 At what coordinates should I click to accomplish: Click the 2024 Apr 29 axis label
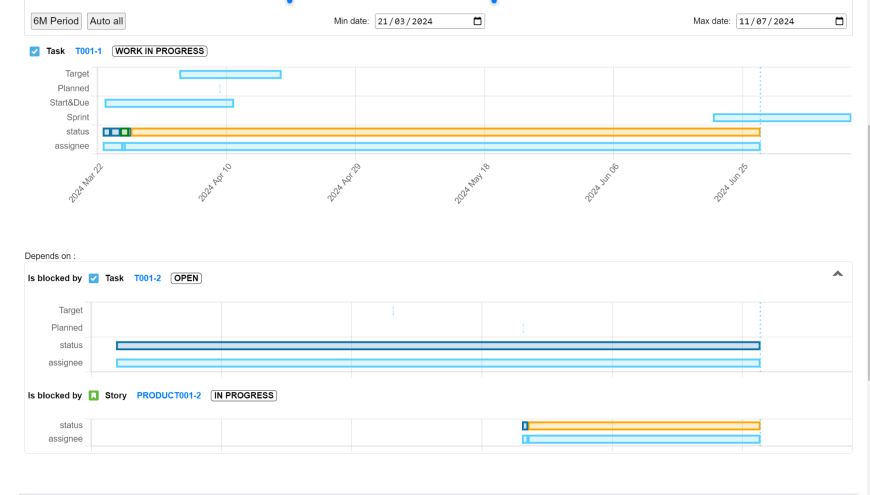click(x=344, y=183)
